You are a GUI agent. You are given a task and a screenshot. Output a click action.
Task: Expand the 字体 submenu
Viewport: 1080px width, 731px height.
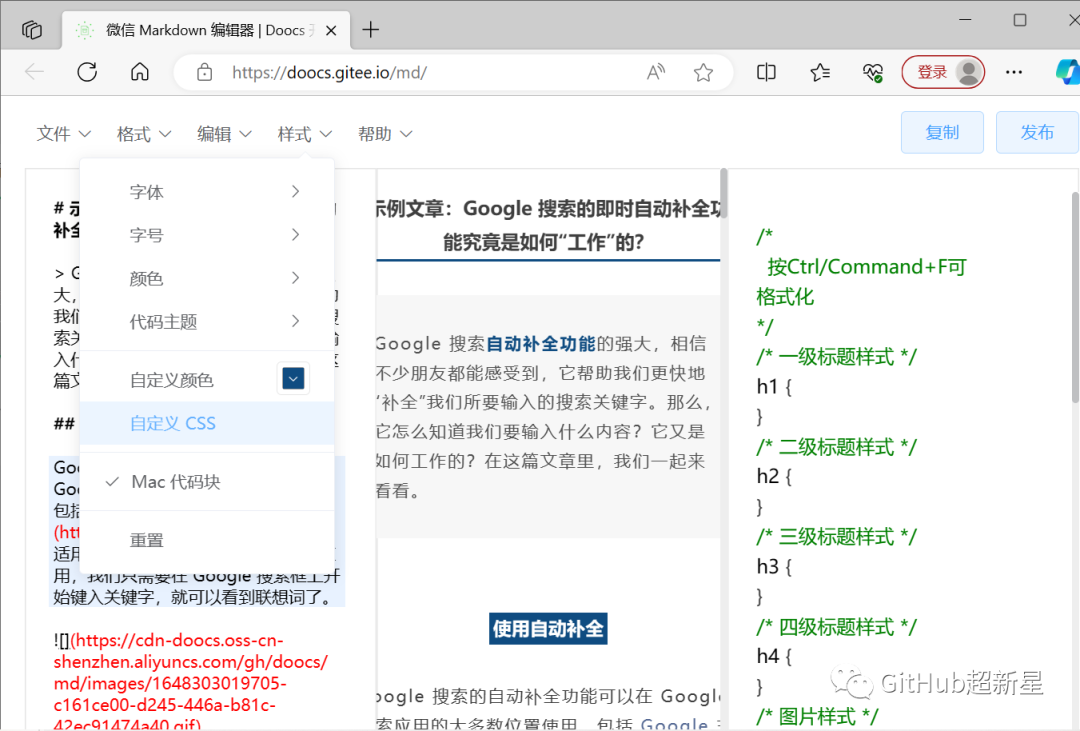pos(207,192)
